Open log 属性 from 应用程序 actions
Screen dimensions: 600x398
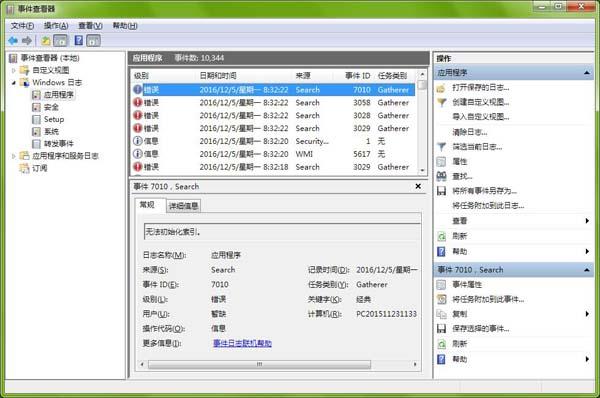[460, 161]
